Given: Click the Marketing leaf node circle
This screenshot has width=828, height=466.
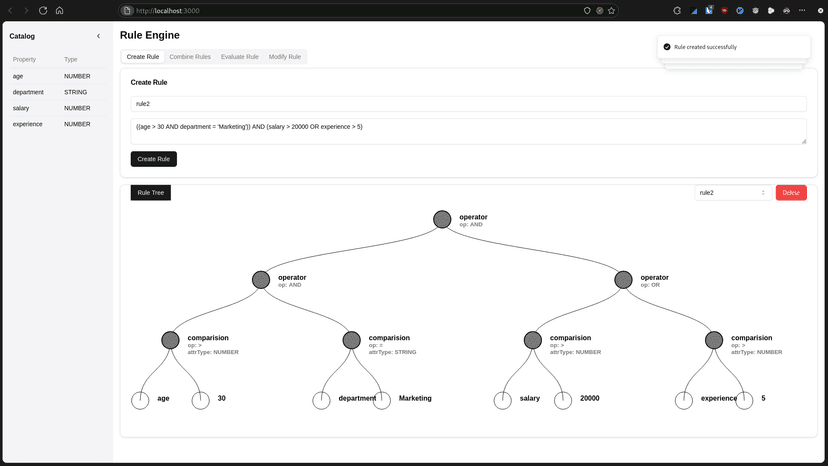Looking at the screenshot, I should click(382, 400).
